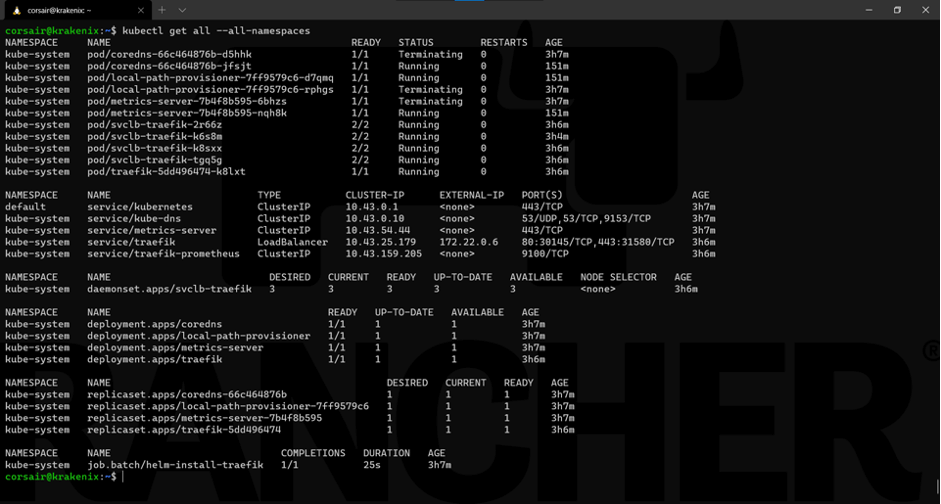Click pod/svclb-traefik-tgq5g
Screen dimensions: 941x504
(154, 160)
